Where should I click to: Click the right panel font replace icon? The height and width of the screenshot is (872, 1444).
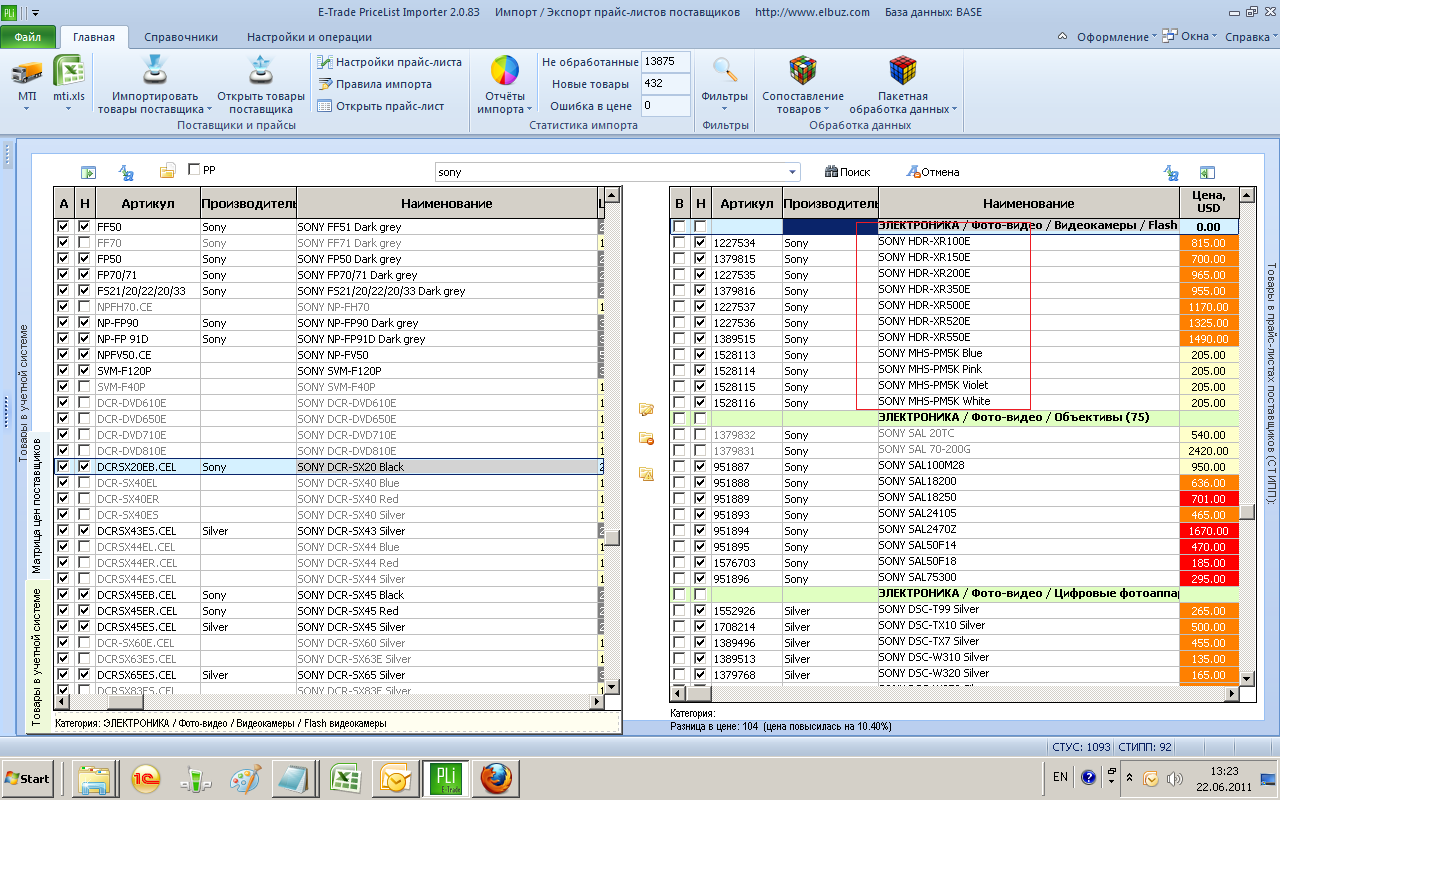coord(1171,172)
